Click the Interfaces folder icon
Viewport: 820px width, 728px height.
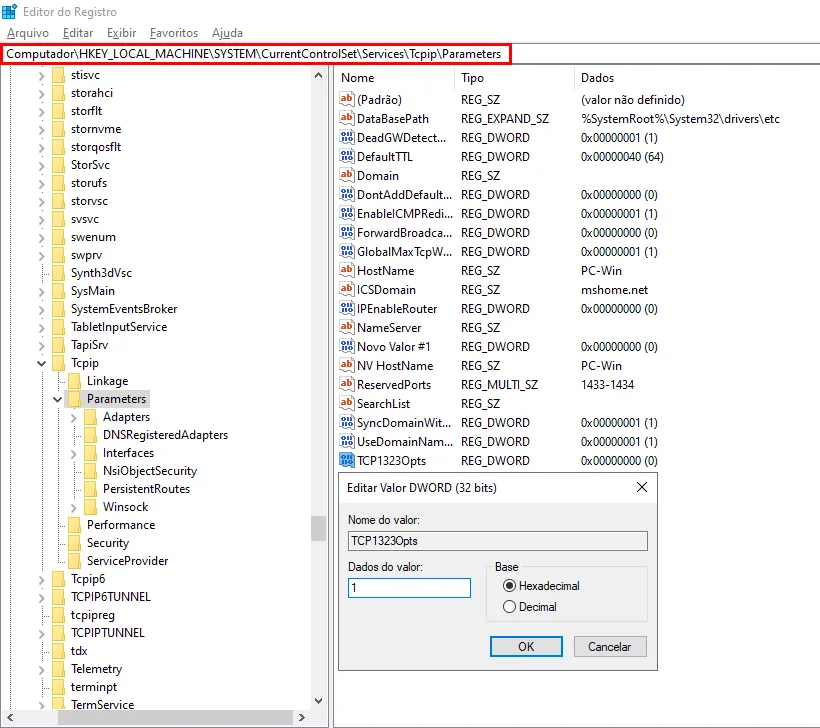(x=90, y=452)
